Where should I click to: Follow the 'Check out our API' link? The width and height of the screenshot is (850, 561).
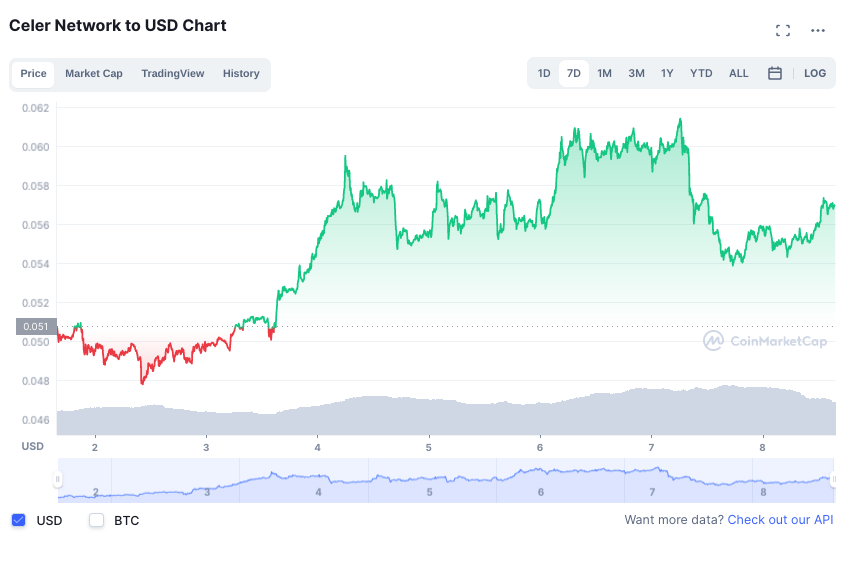[780, 520]
